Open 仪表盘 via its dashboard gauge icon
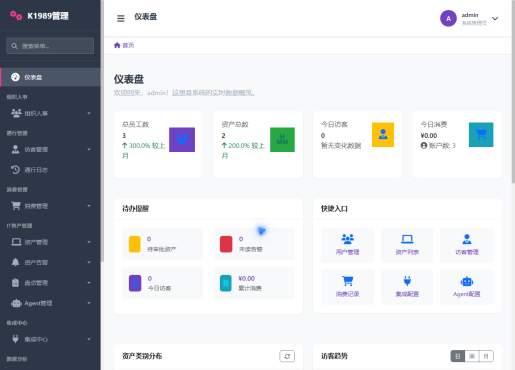The width and height of the screenshot is (515, 370). click(15, 77)
